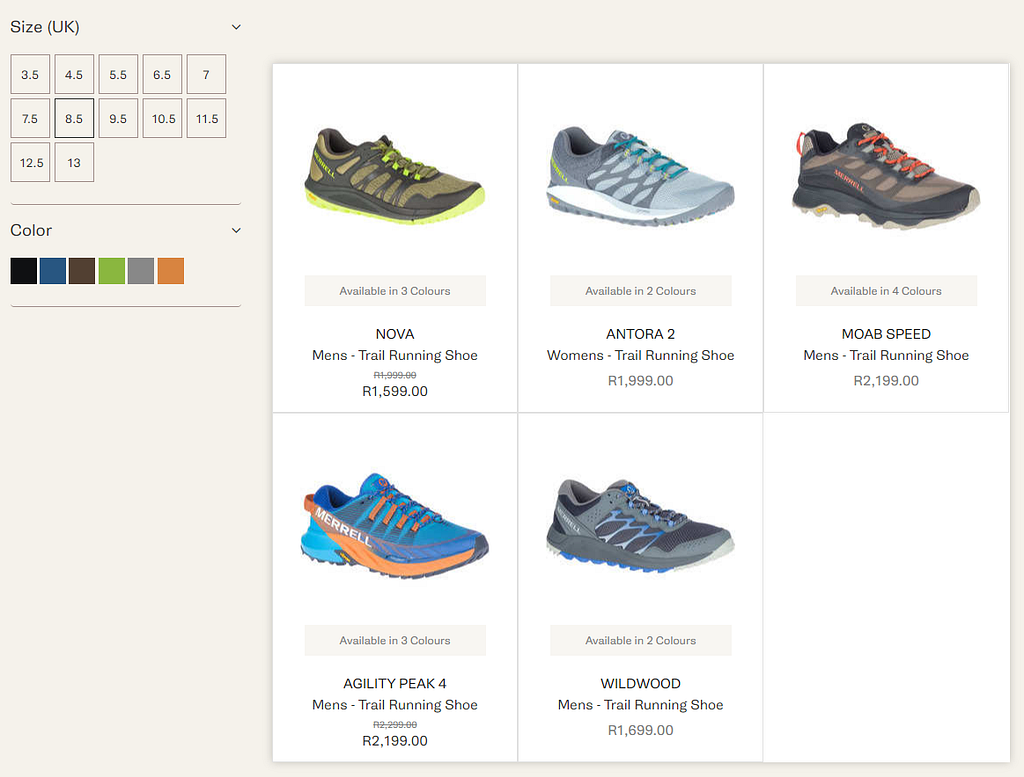Click Wildwood's Available in 2 Colours badge
This screenshot has height=777, width=1024.
click(x=640, y=641)
